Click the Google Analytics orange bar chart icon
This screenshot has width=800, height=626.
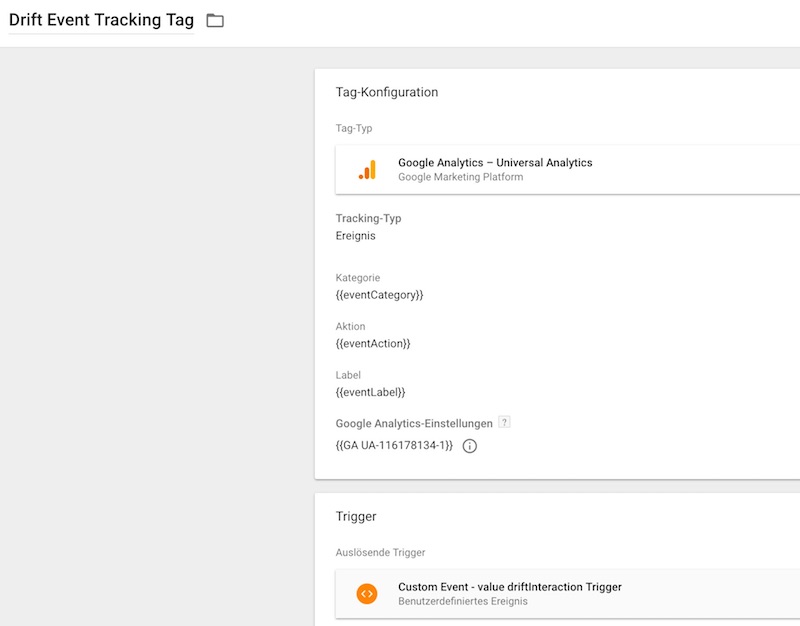367,170
